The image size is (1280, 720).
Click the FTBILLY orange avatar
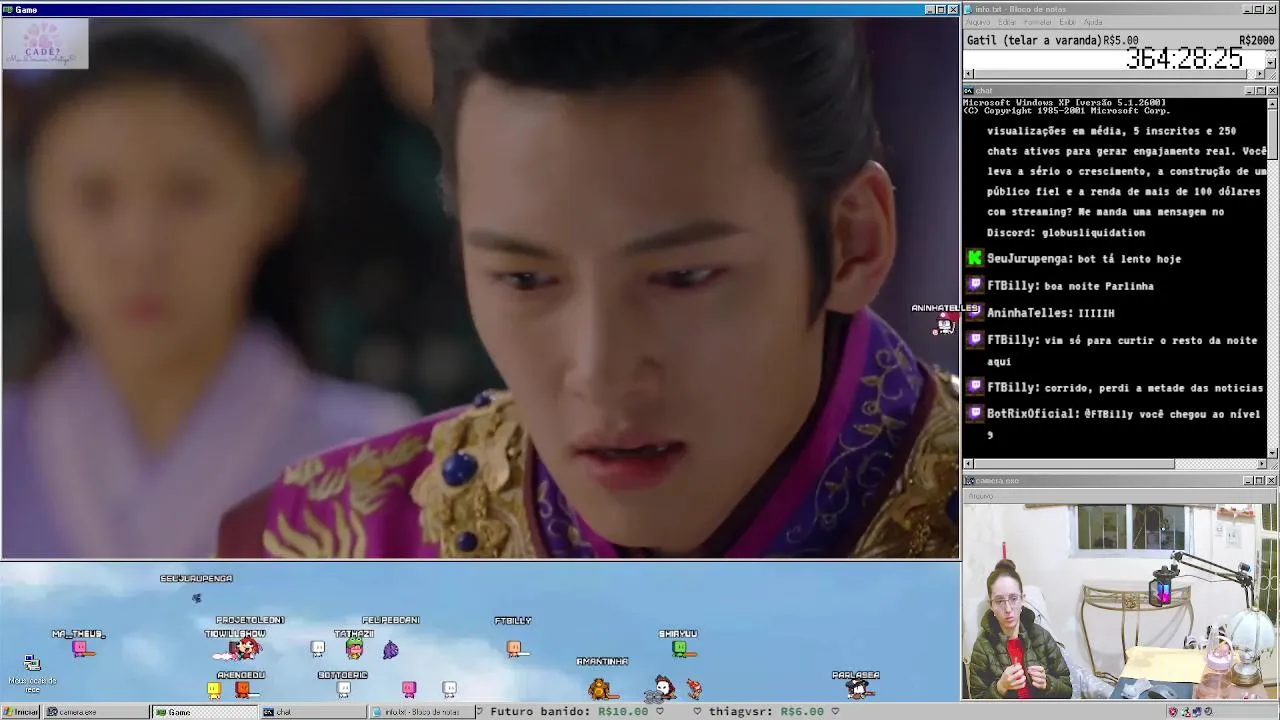click(x=514, y=648)
